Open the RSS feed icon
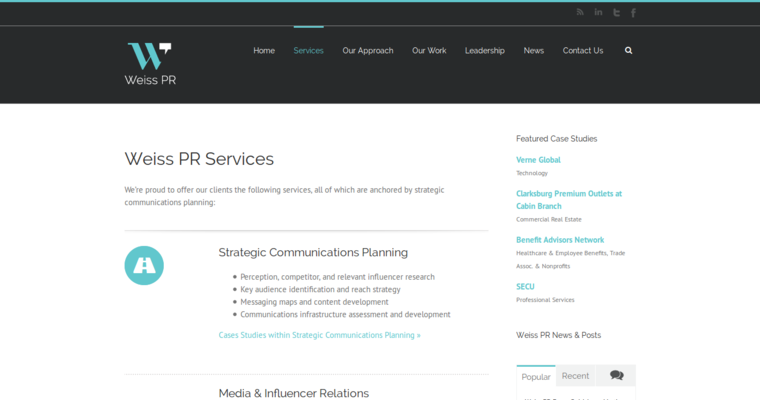The image size is (760, 400). click(580, 12)
